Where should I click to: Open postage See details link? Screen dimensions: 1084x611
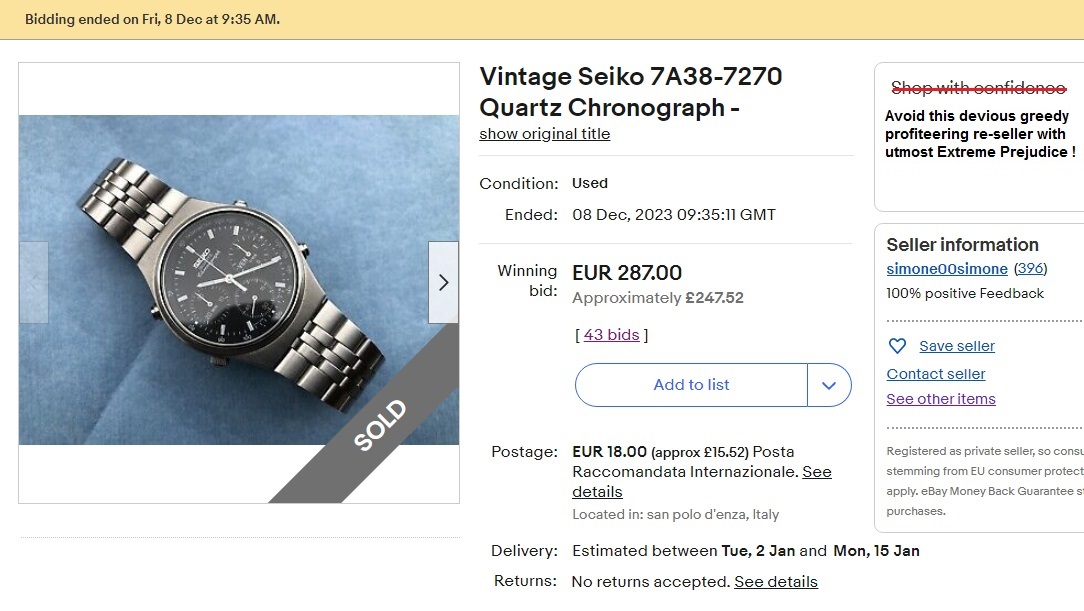pos(597,492)
